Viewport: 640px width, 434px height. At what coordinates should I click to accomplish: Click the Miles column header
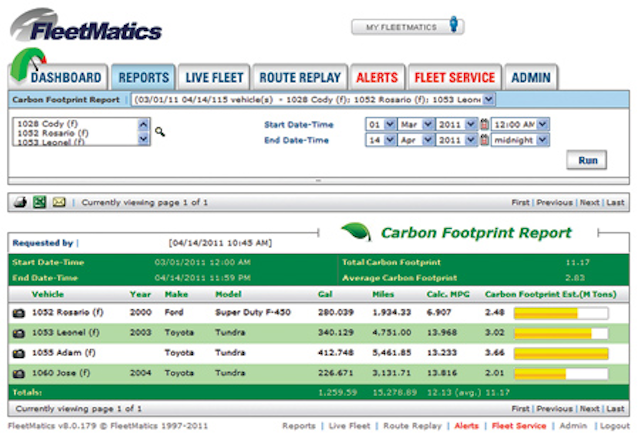pos(383,294)
